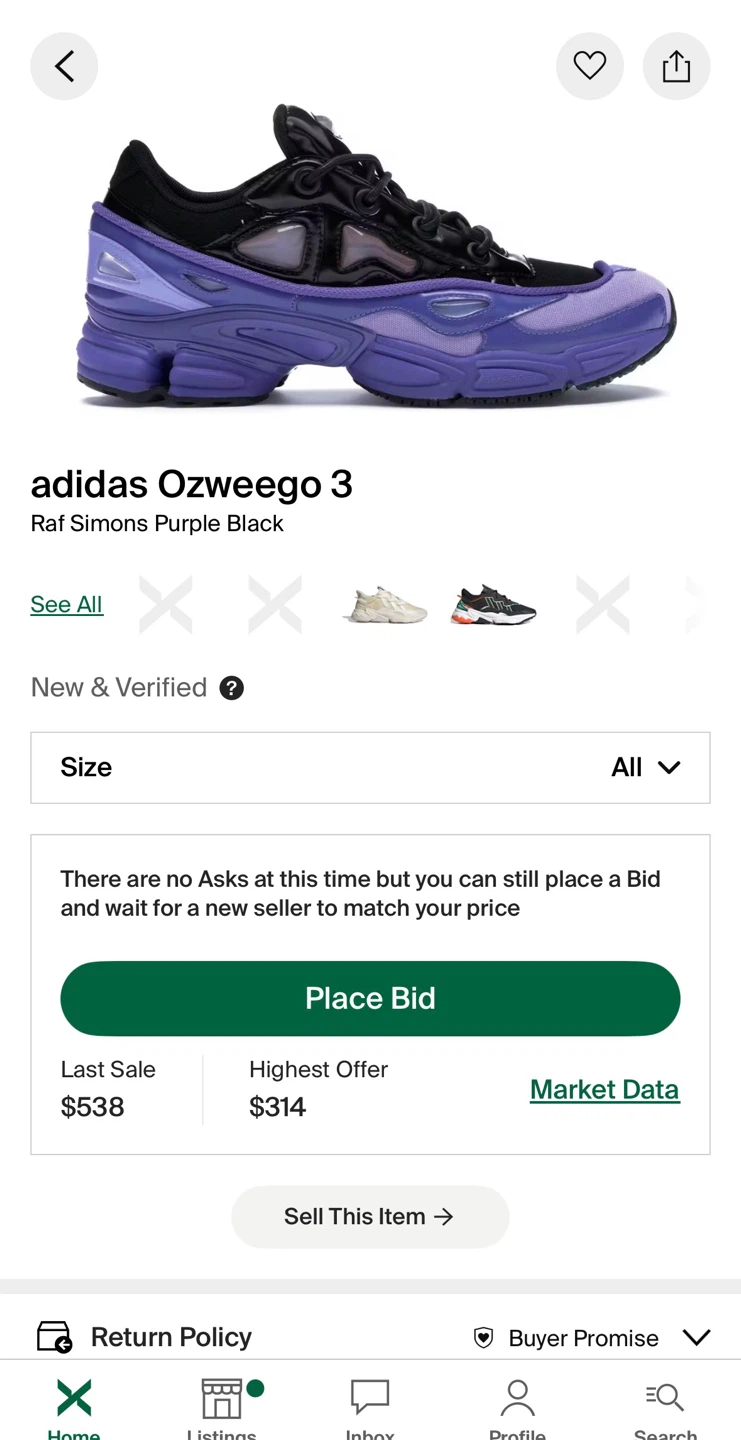Expand the Buyer Promise section
The image size is (741, 1440).
tap(696, 1337)
